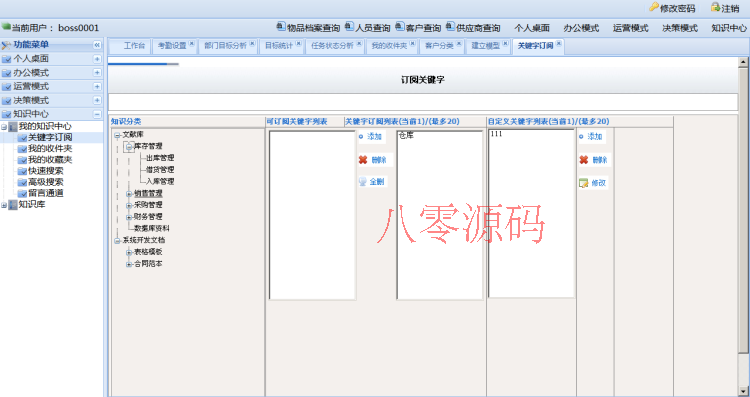Screen dimensions: 750x397
Task: Click the 全删 clear-all icon
Action: point(363,182)
